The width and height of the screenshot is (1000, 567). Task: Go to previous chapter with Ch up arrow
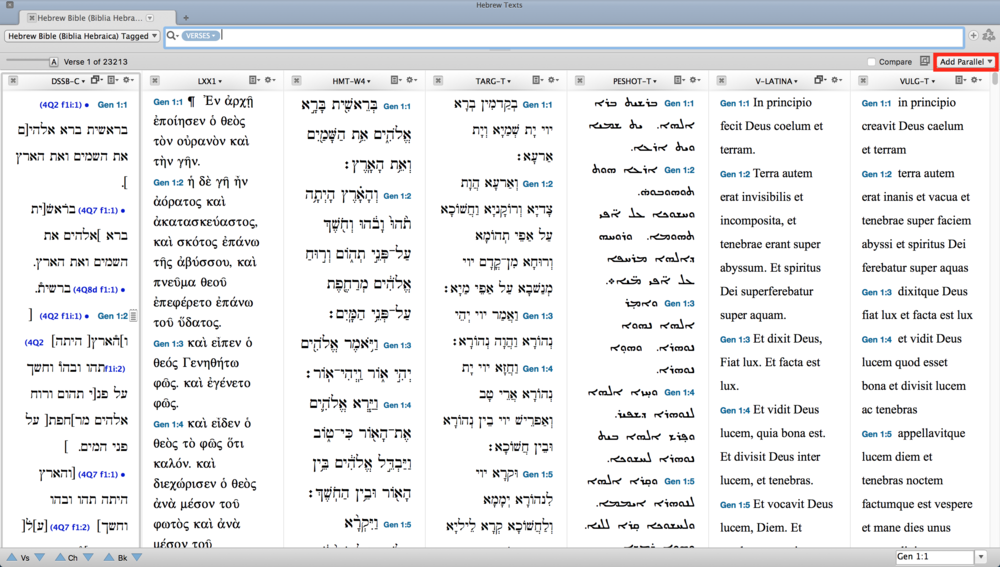pos(61,557)
